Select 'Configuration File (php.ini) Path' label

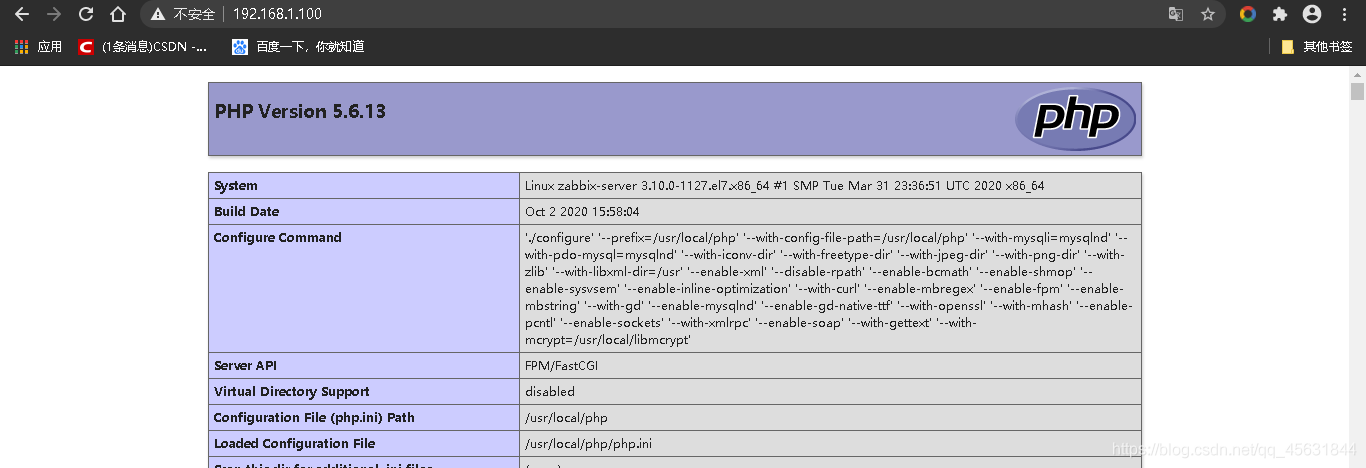point(314,418)
